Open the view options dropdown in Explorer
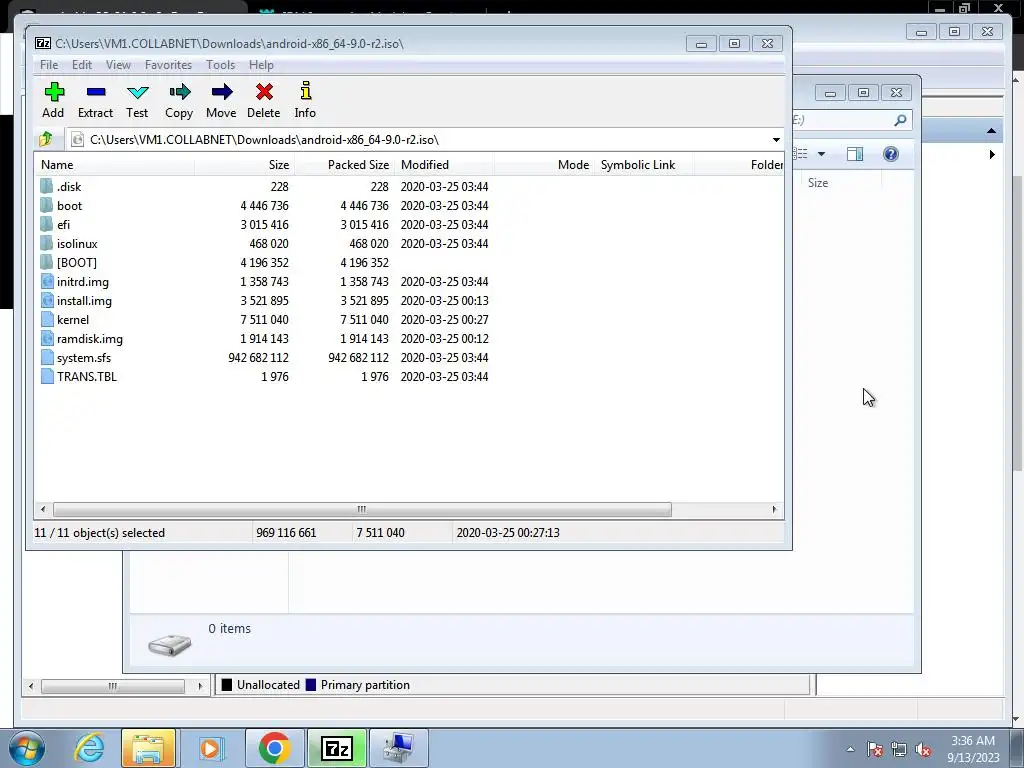Image resolution: width=1024 pixels, height=768 pixels. click(821, 154)
